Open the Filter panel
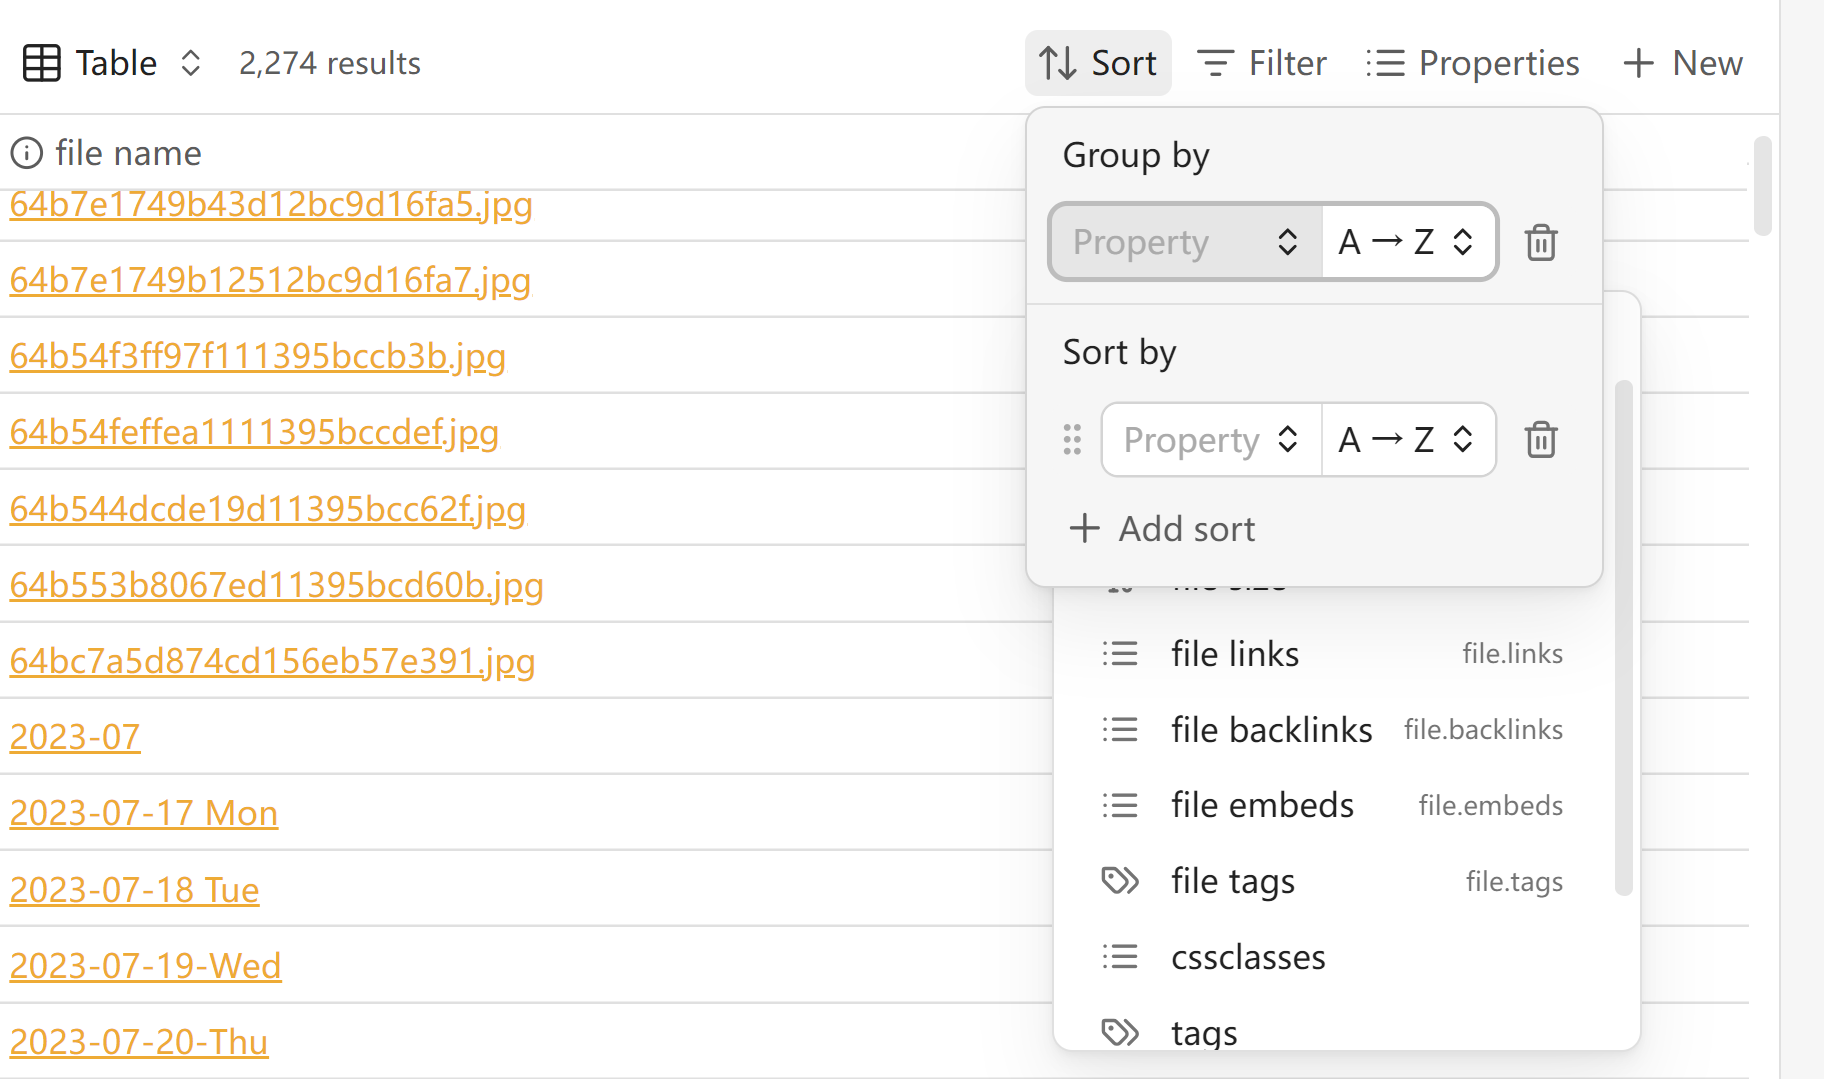The image size is (1824, 1079). tap(1262, 63)
